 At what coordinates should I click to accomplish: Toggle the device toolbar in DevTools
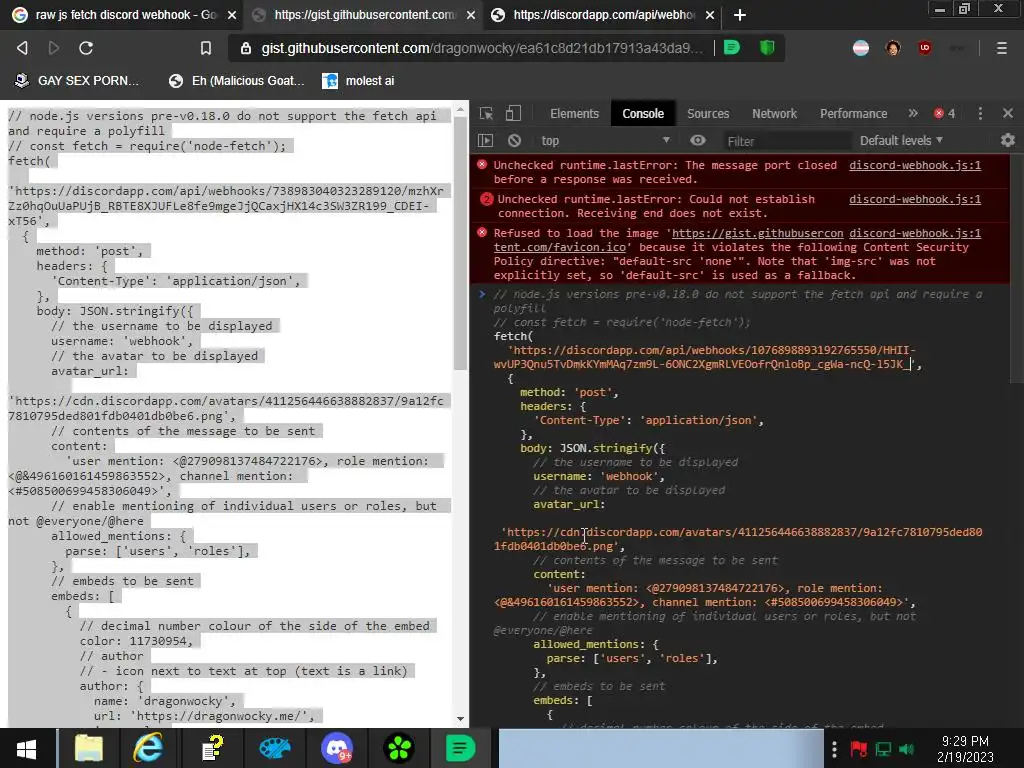coord(513,114)
